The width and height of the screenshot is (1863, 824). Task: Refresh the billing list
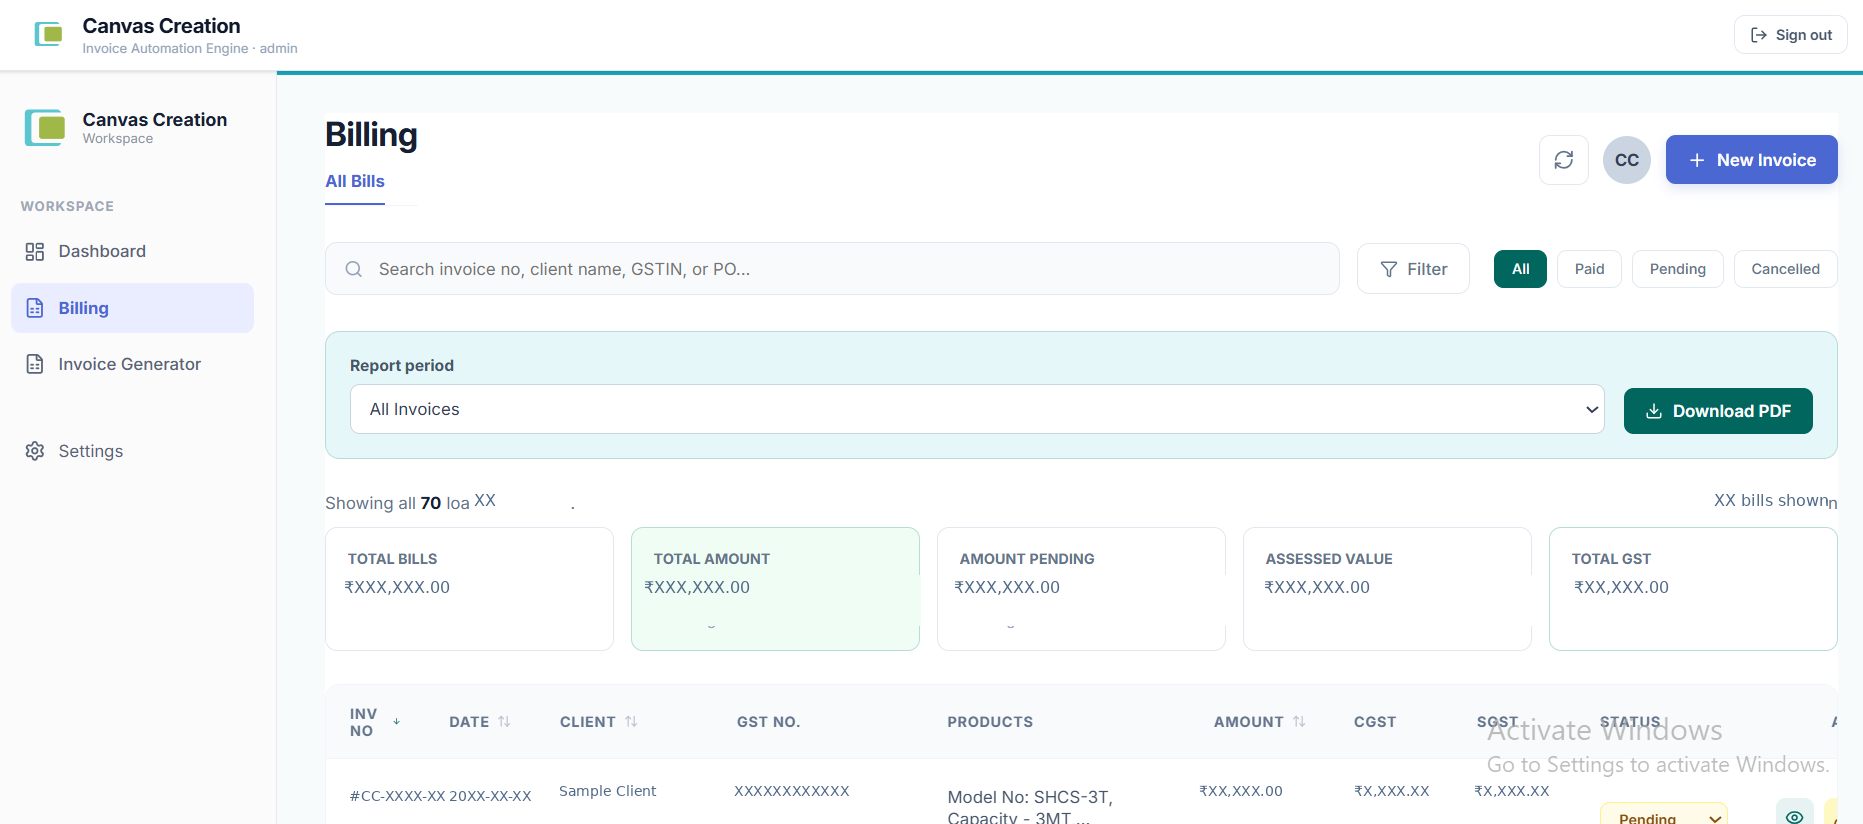1564,160
